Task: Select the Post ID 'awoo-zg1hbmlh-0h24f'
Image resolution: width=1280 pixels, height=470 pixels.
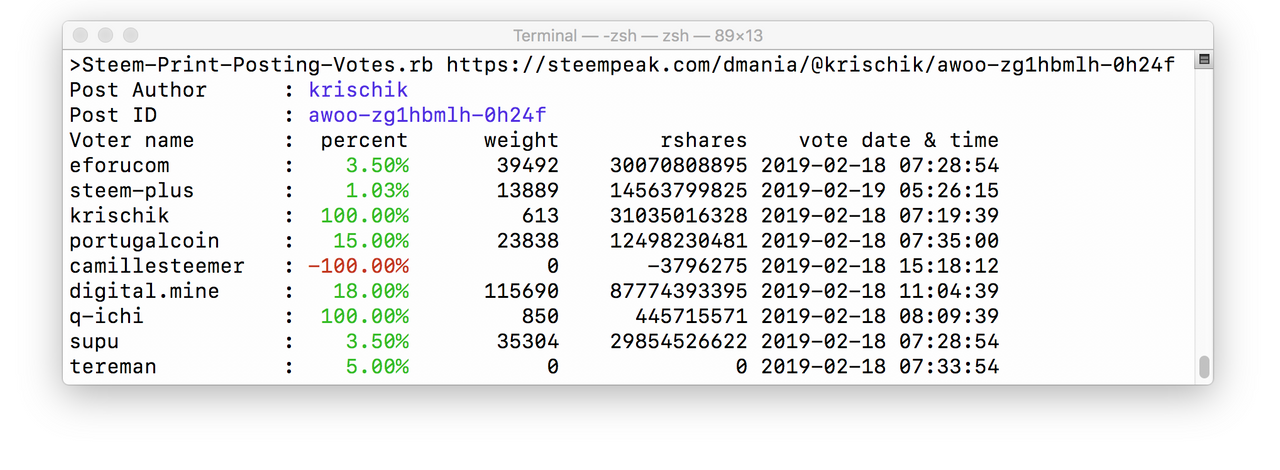Action: pos(427,115)
